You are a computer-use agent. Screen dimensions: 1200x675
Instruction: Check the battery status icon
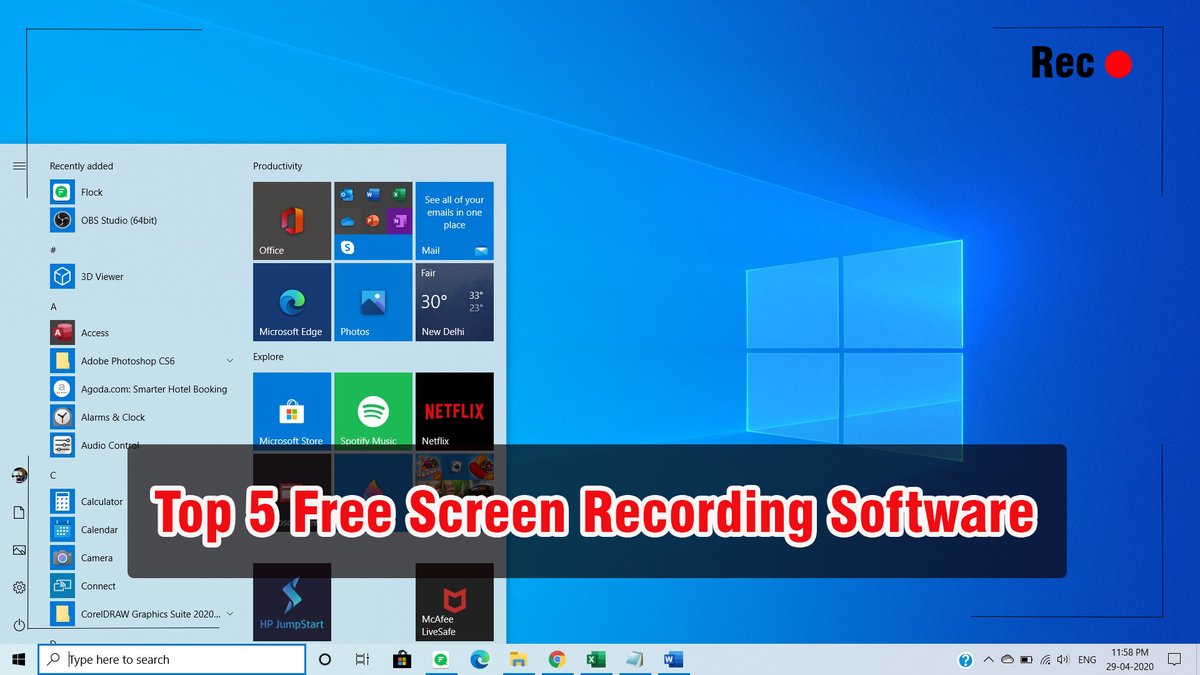coord(1027,660)
